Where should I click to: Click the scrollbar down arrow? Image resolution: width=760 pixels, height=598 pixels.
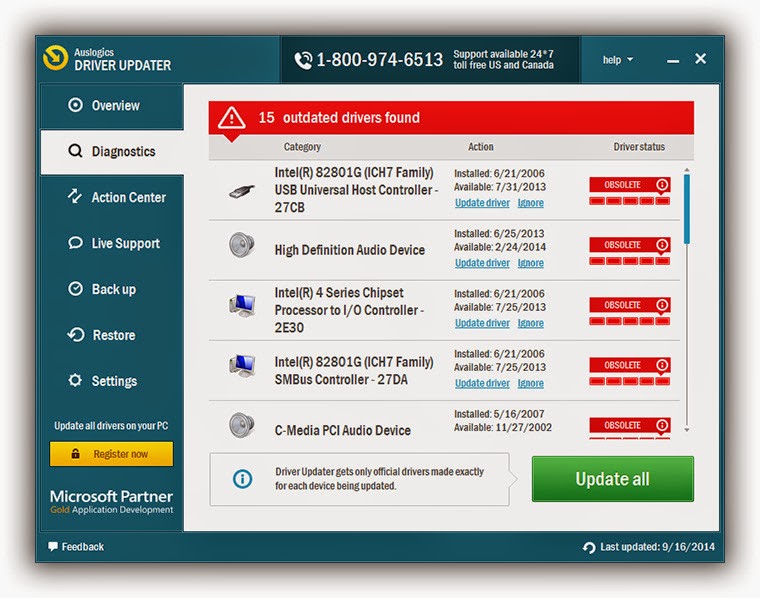[686, 430]
